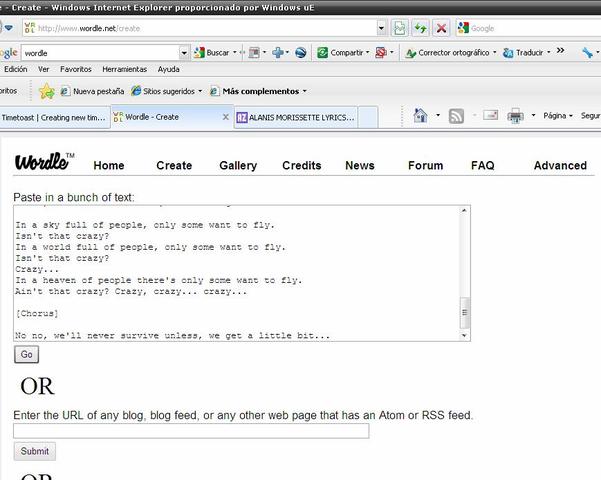Image resolution: width=601 pixels, height=480 pixels.
Task: Close the Wordle - Create tab
Action: coord(226,117)
